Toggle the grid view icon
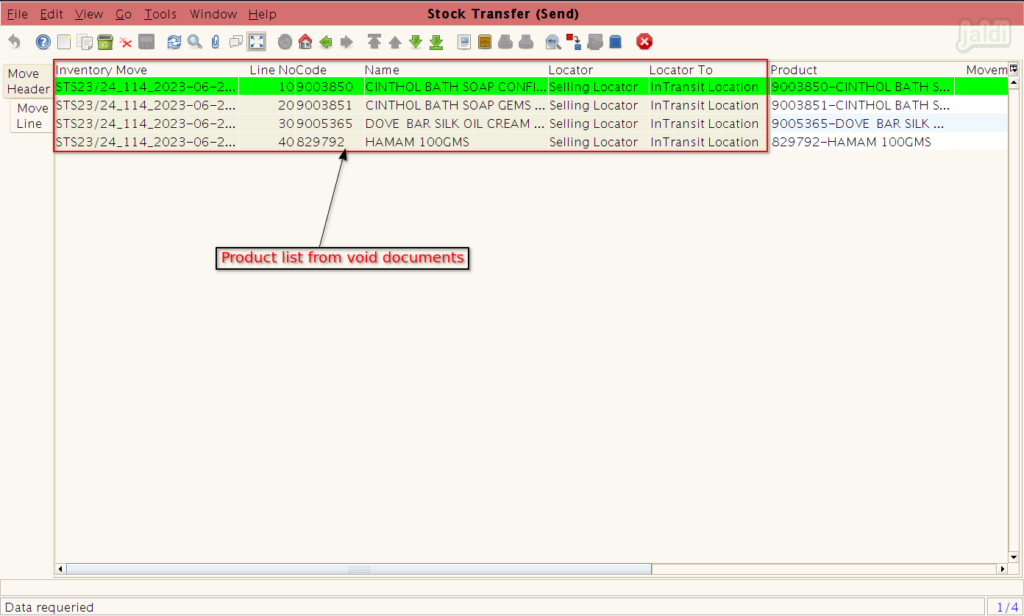The image size is (1024, 616). pos(257,42)
